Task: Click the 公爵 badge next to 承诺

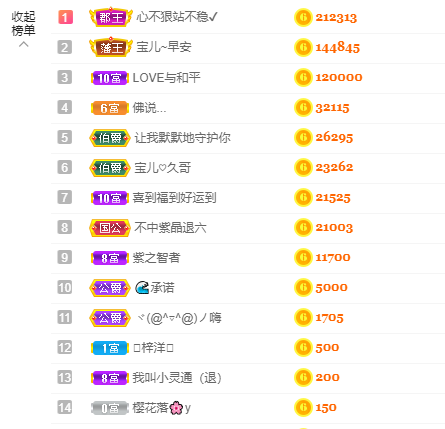Action: [110, 288]
